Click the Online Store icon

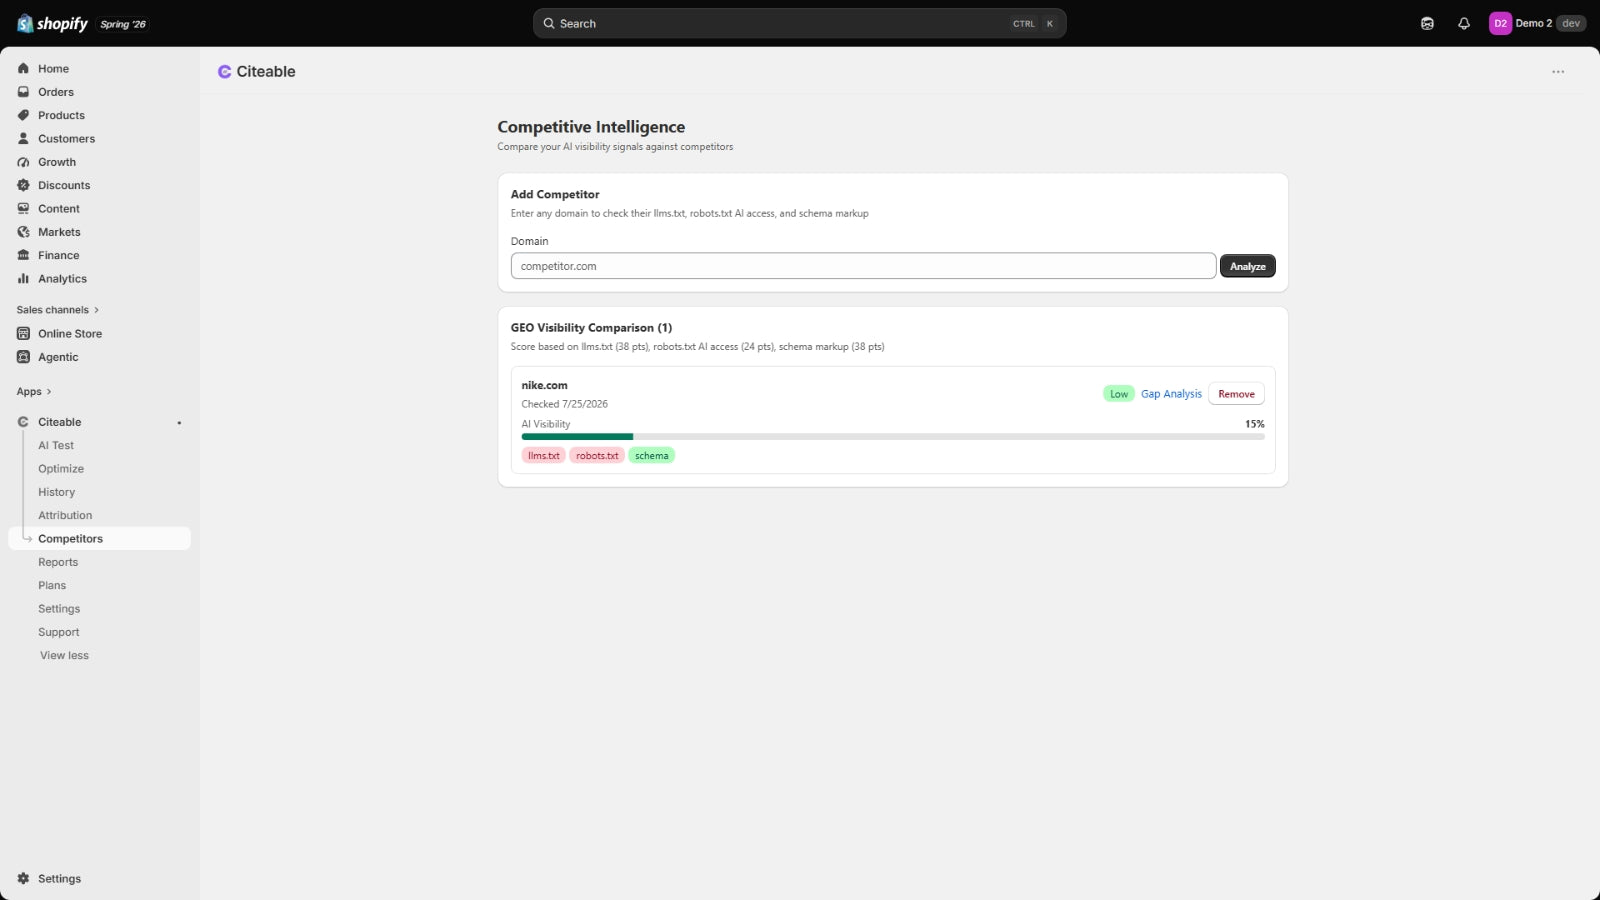[23, 334]
